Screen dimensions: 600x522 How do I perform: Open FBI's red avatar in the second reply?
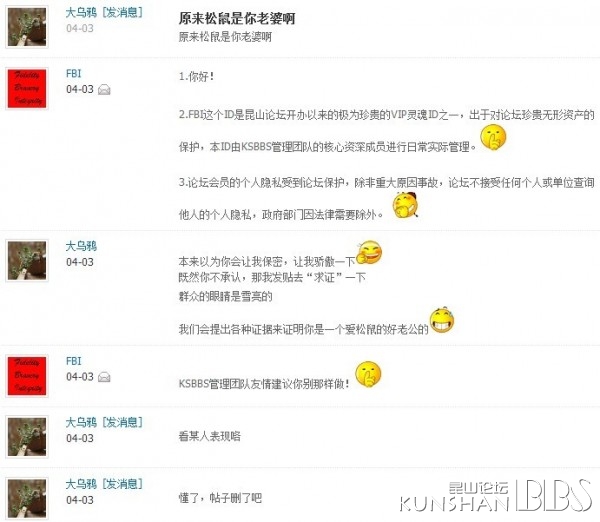pos(27,376)
